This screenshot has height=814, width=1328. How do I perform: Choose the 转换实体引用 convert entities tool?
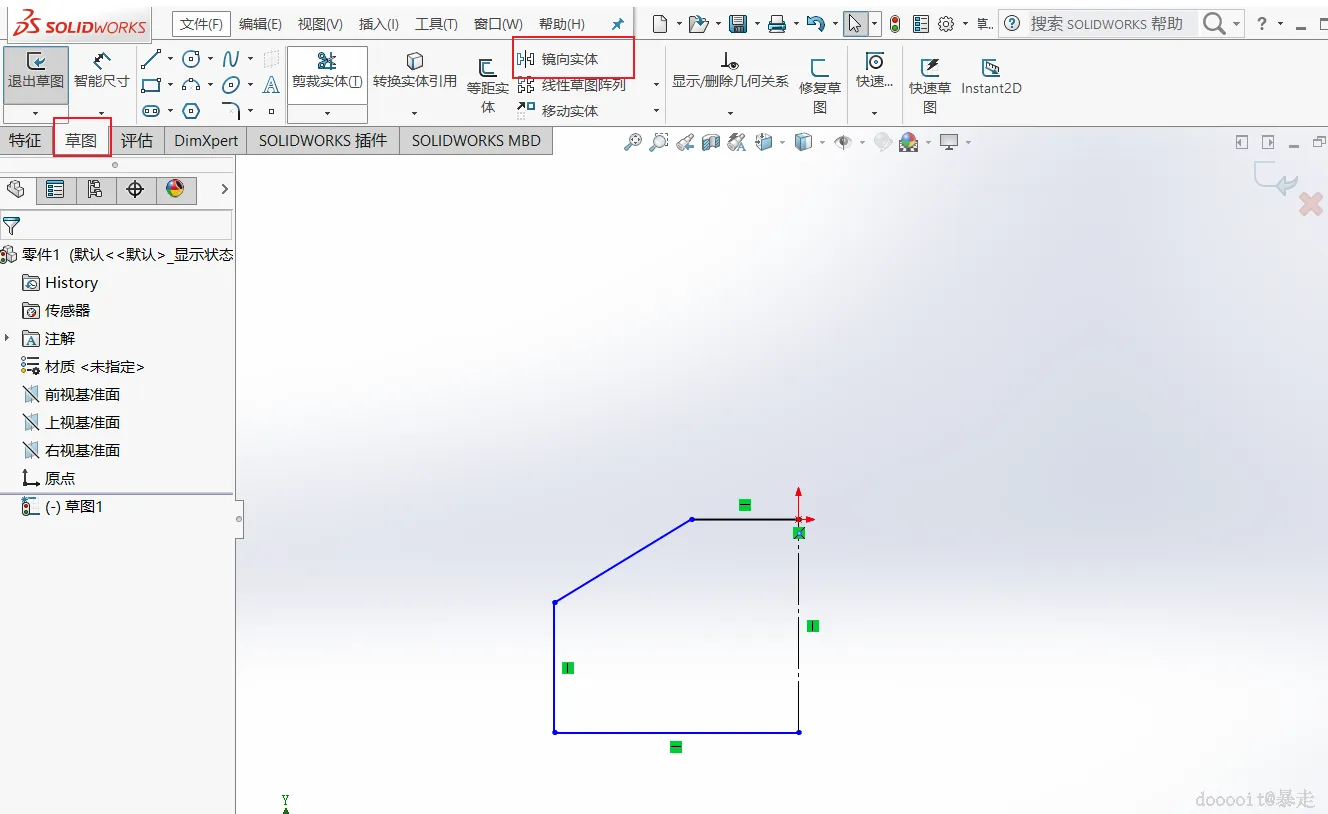[x=414, y=72]
